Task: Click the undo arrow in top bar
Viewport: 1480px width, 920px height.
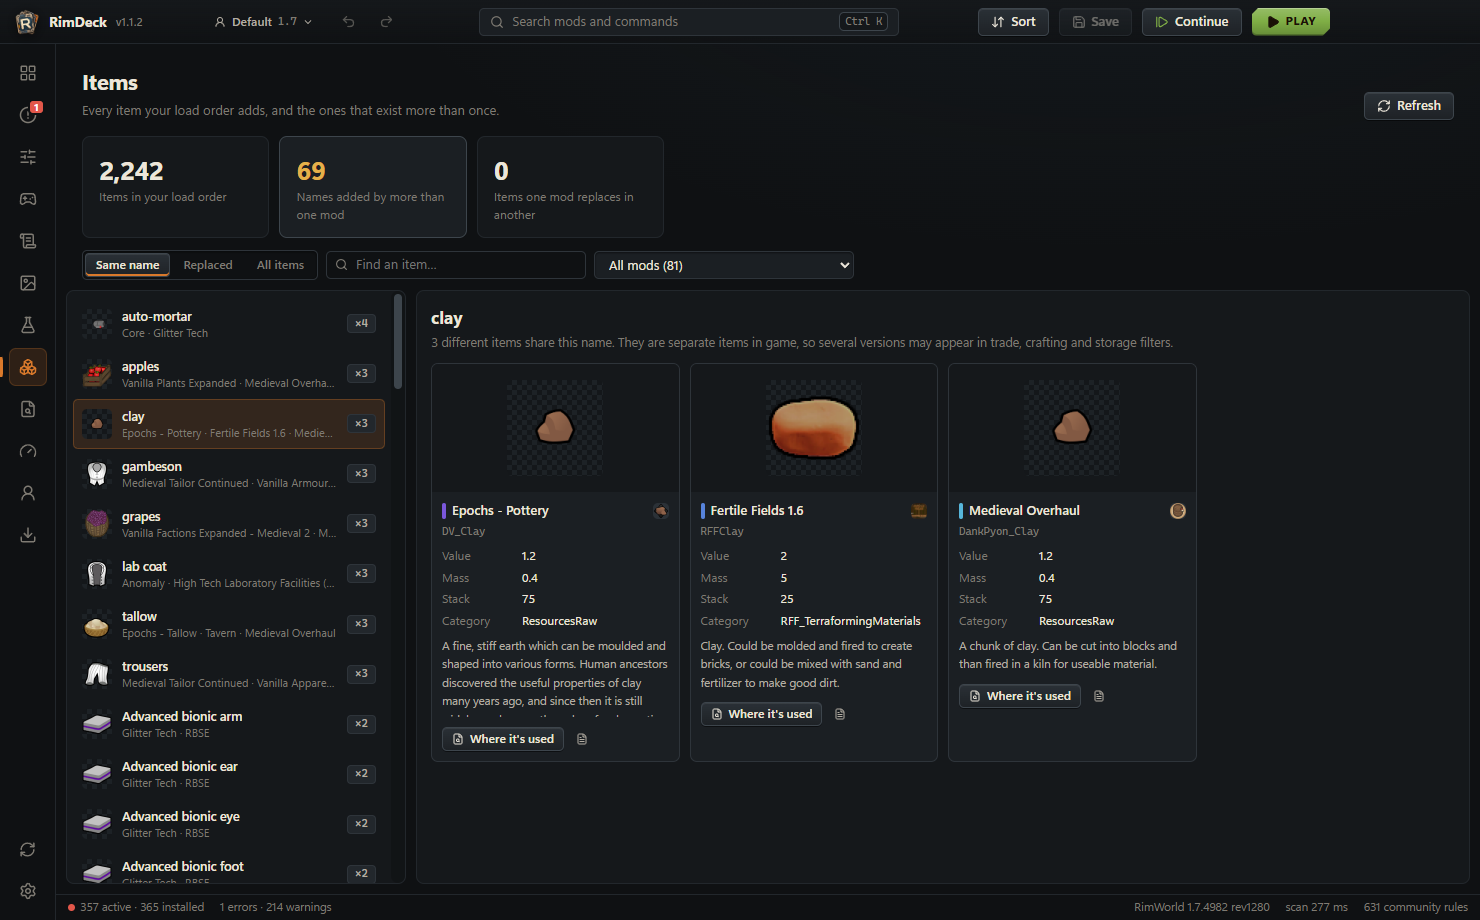Action: (349, 22)
